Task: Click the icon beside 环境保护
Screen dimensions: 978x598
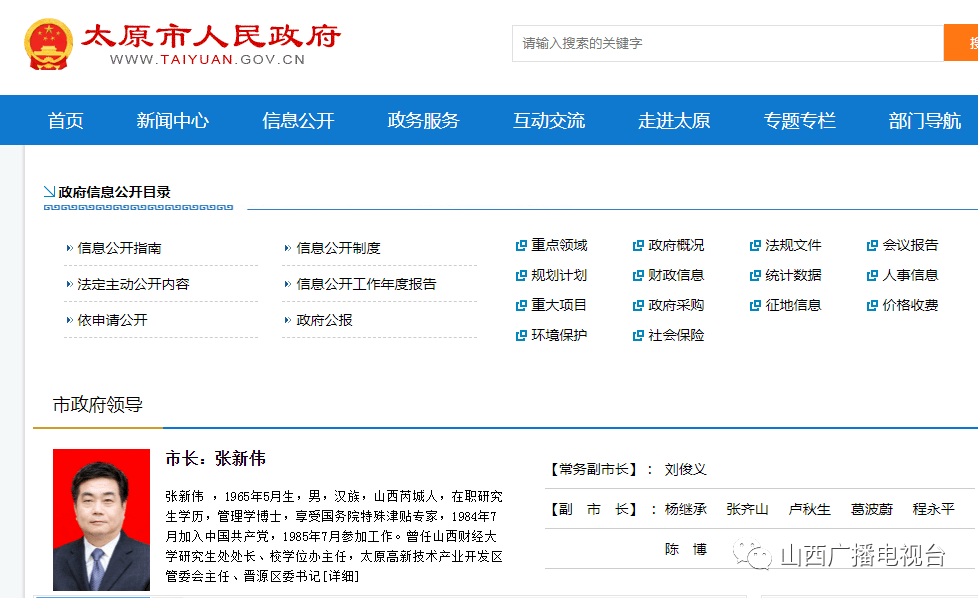Action: (521, 335)
